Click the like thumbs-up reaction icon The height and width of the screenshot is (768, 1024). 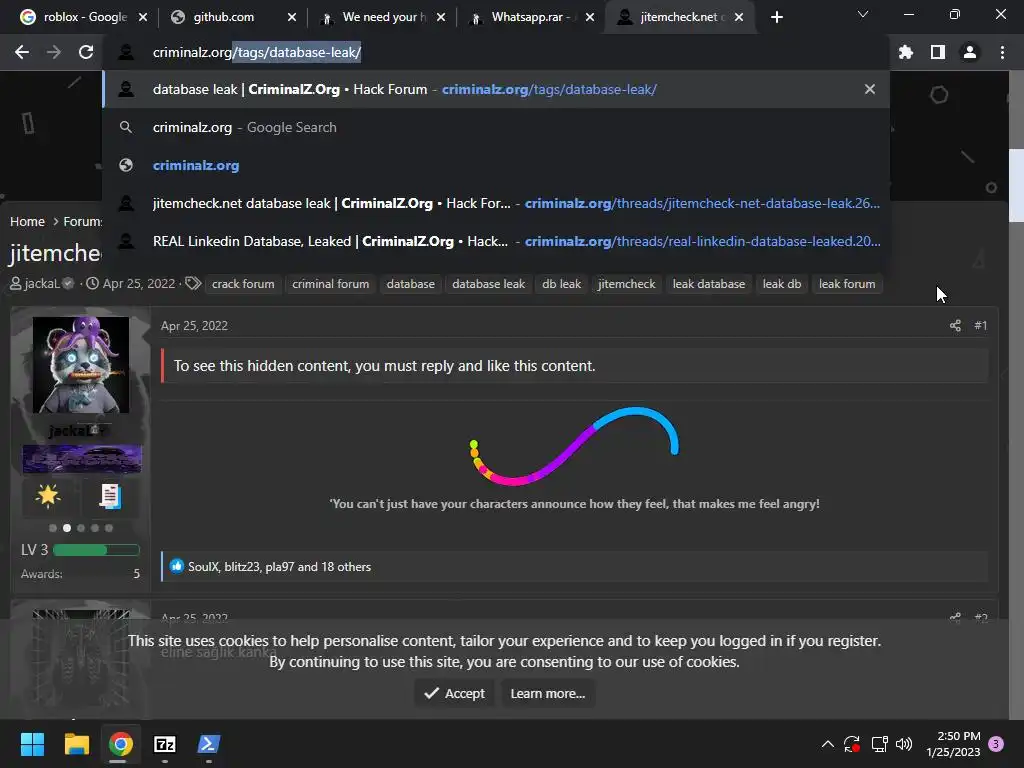click(176, 566)
